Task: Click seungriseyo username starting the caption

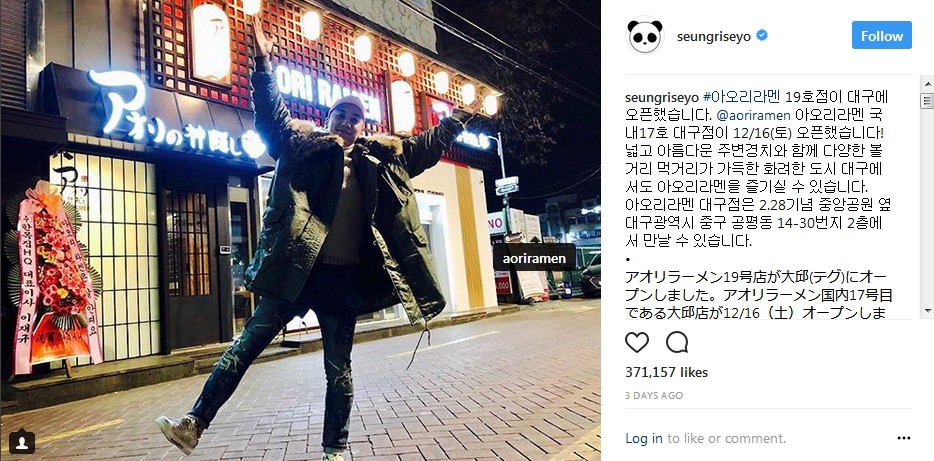Action: coord(663,96)
